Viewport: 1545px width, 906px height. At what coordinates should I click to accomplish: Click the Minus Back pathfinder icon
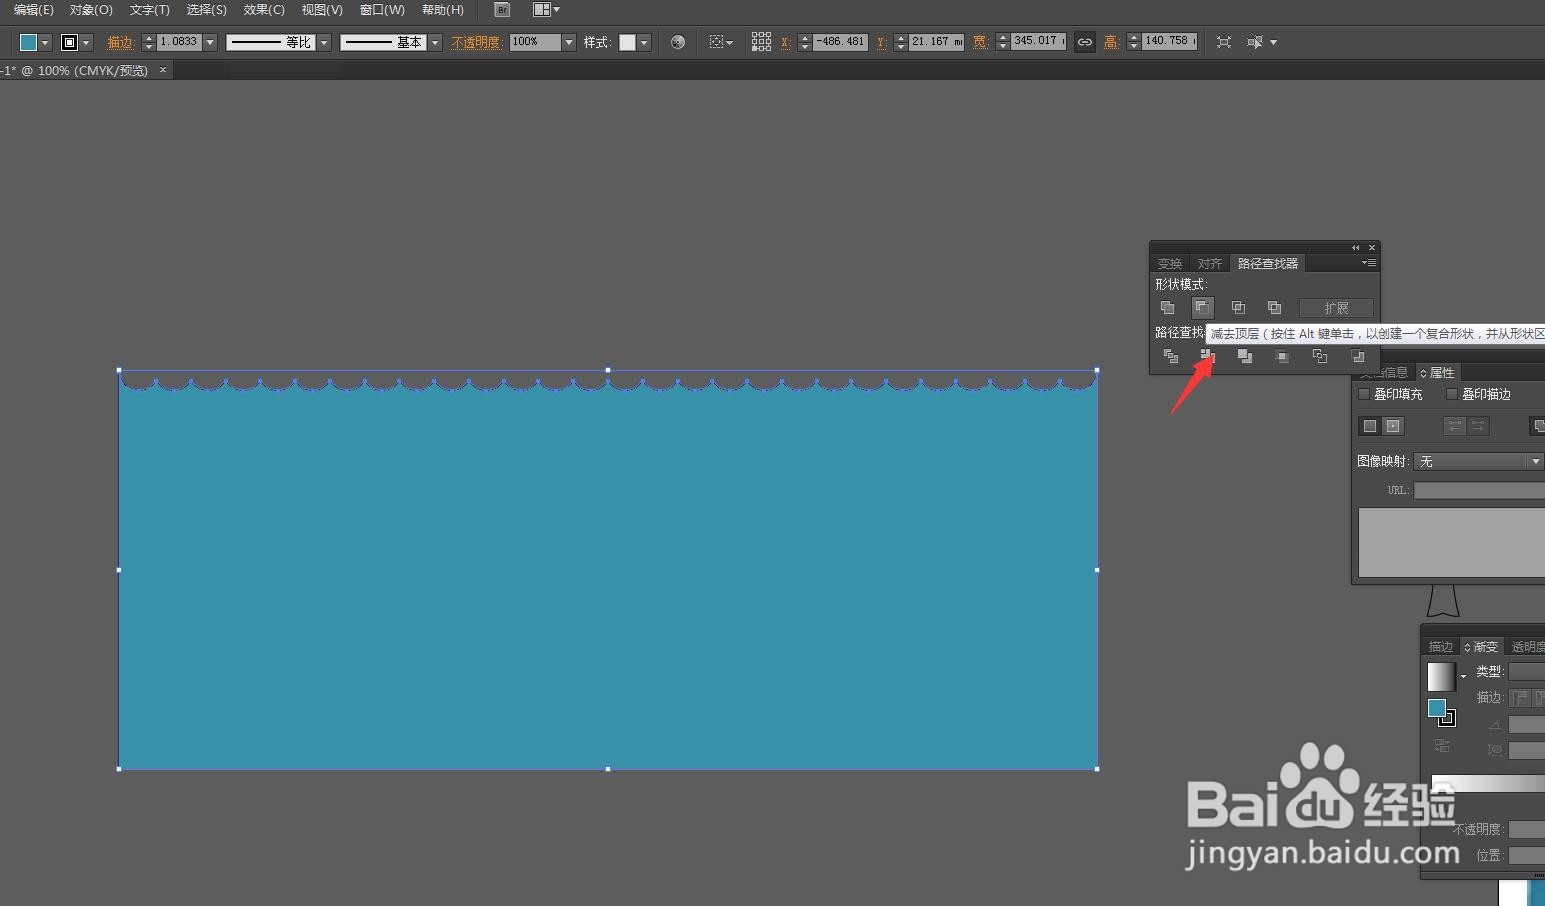click(1357, 356)
